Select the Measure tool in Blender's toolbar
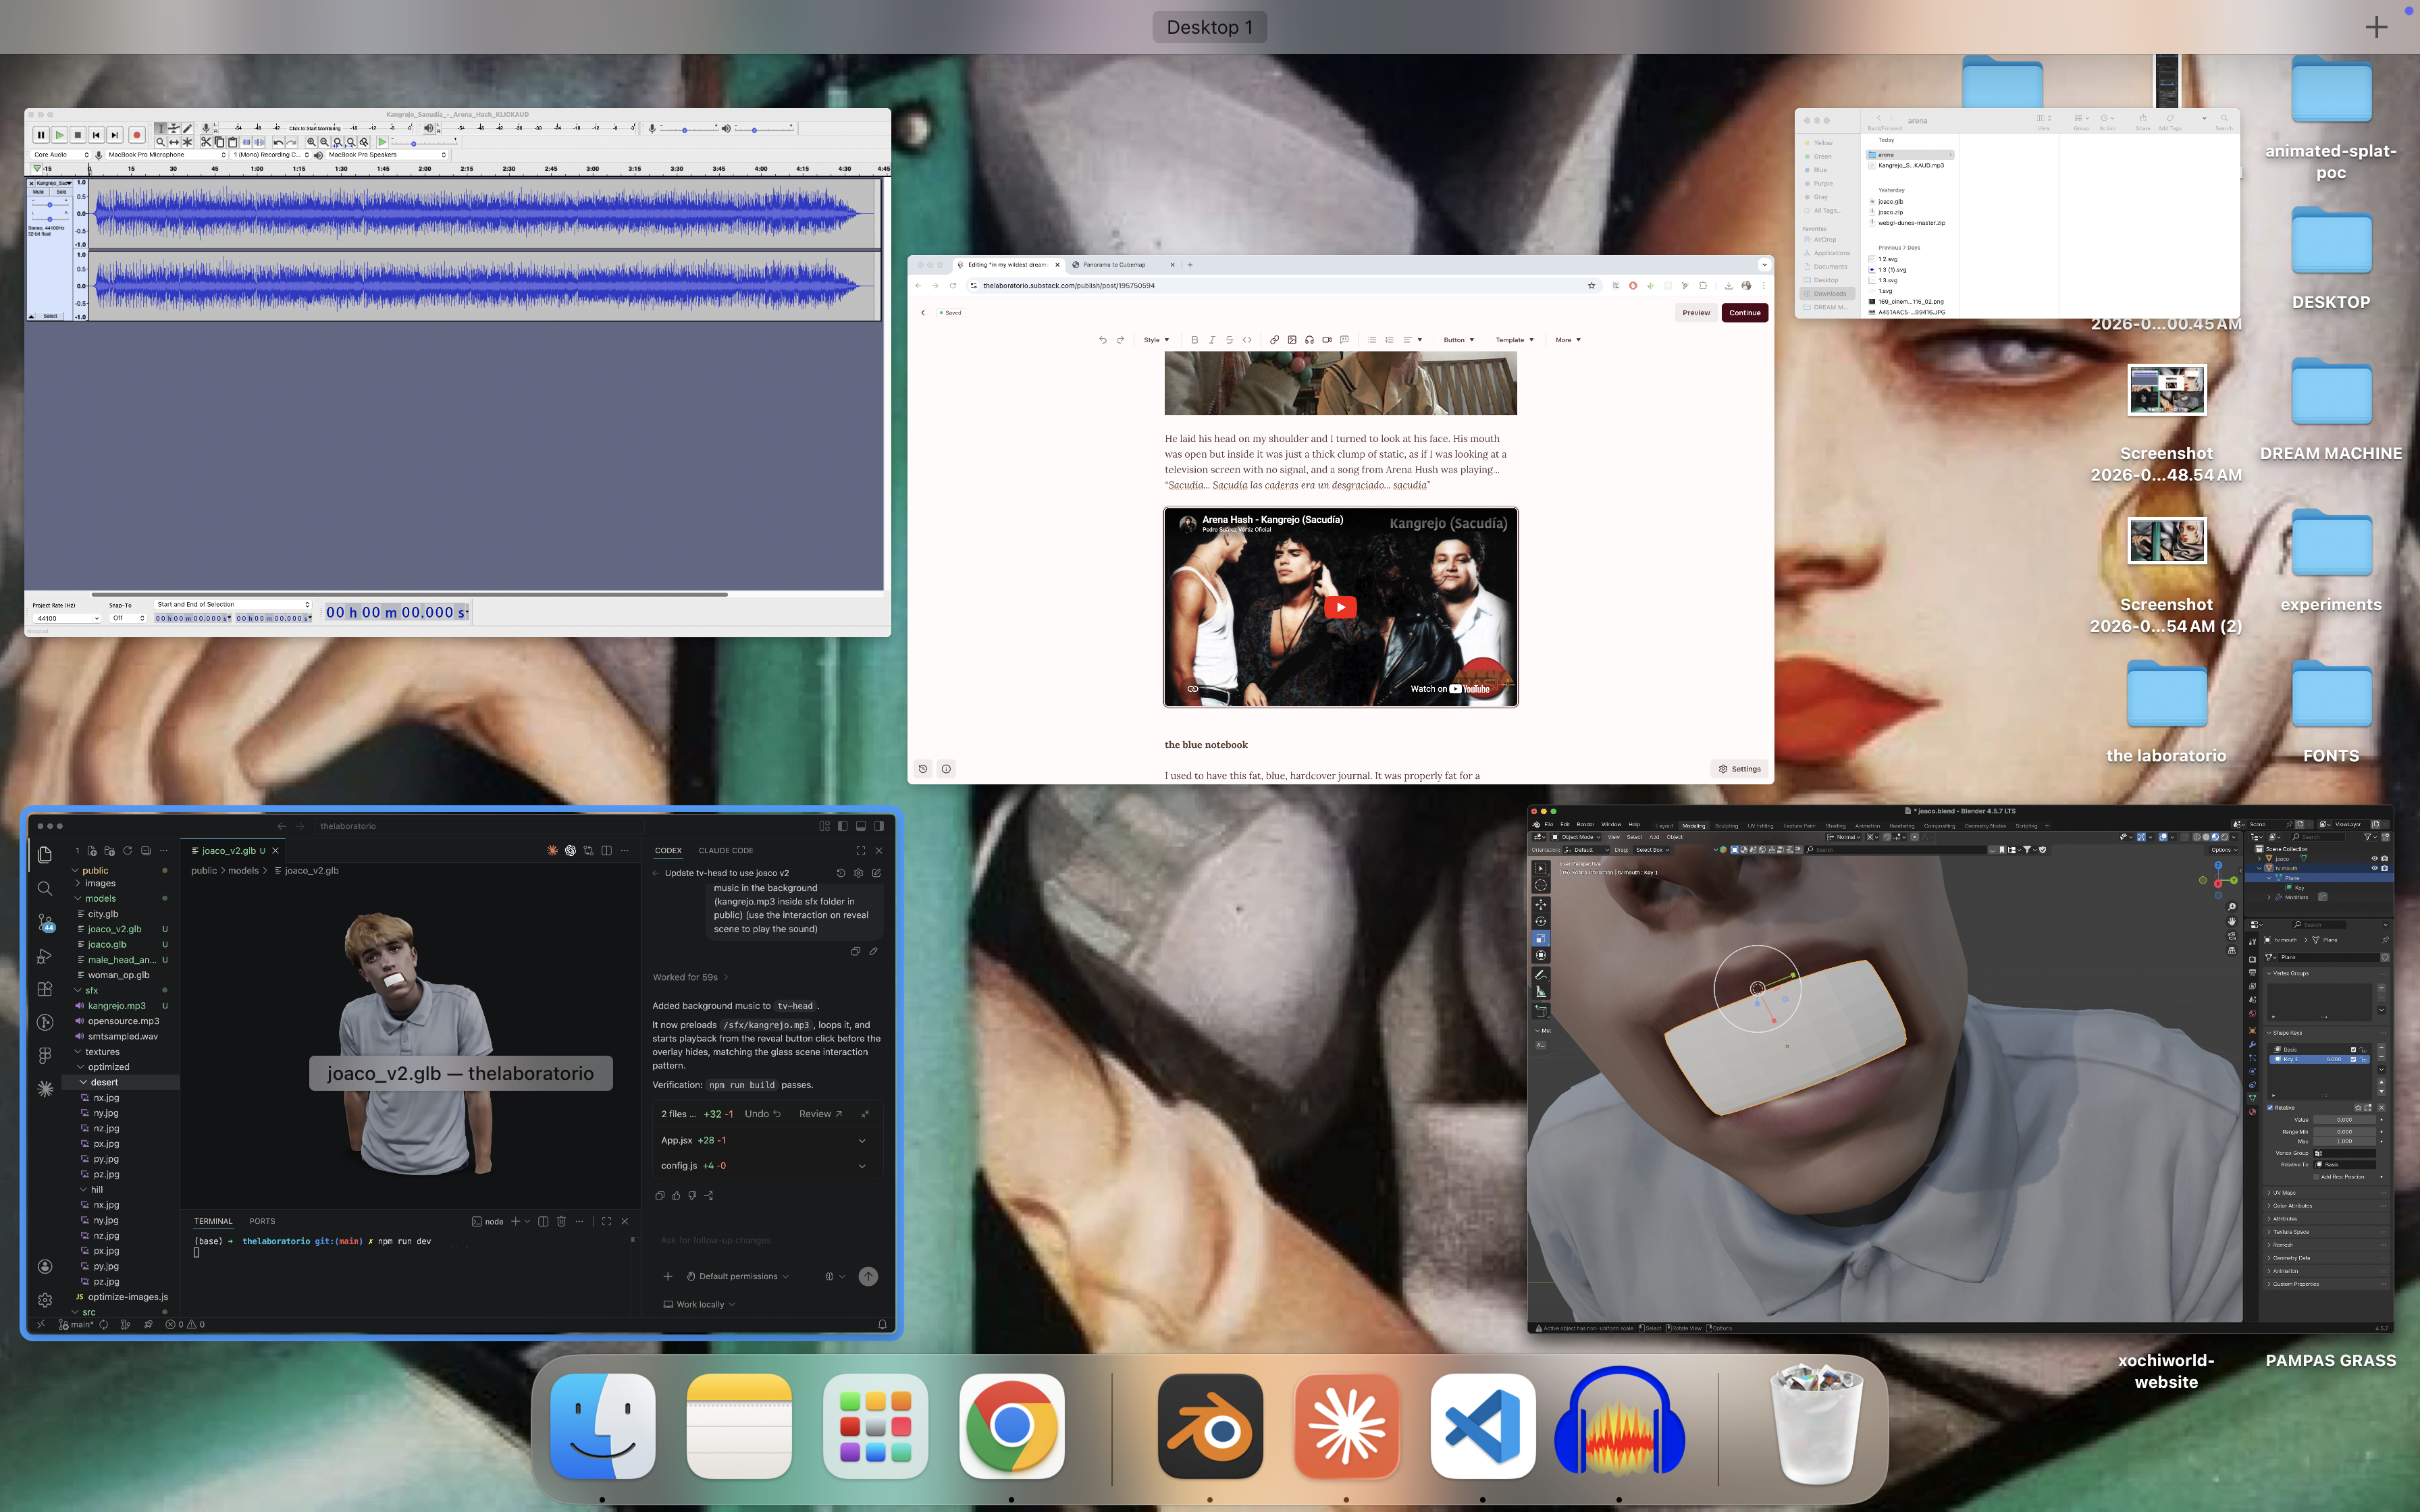Viewport: 2420px width, 1512px height. [x=1540, y=991]
